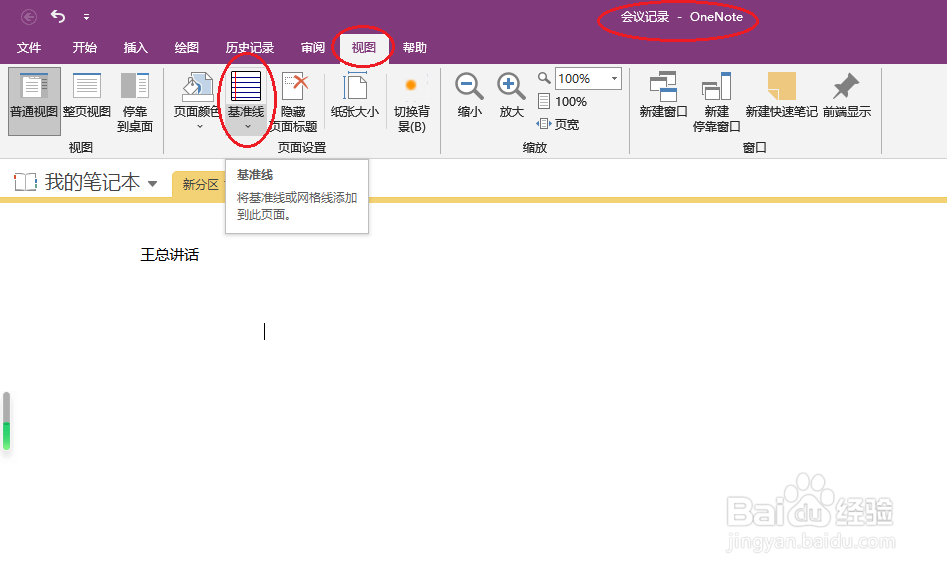
Task: Switch to the 绘图 tab
Action: (187, 48)
